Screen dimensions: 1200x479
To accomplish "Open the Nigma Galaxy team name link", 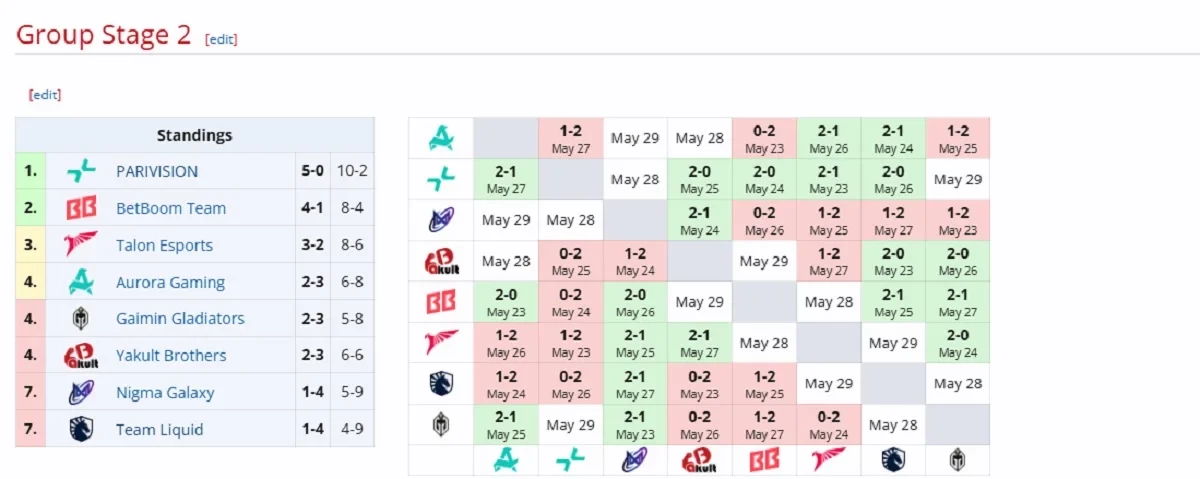I will point(165,393).
